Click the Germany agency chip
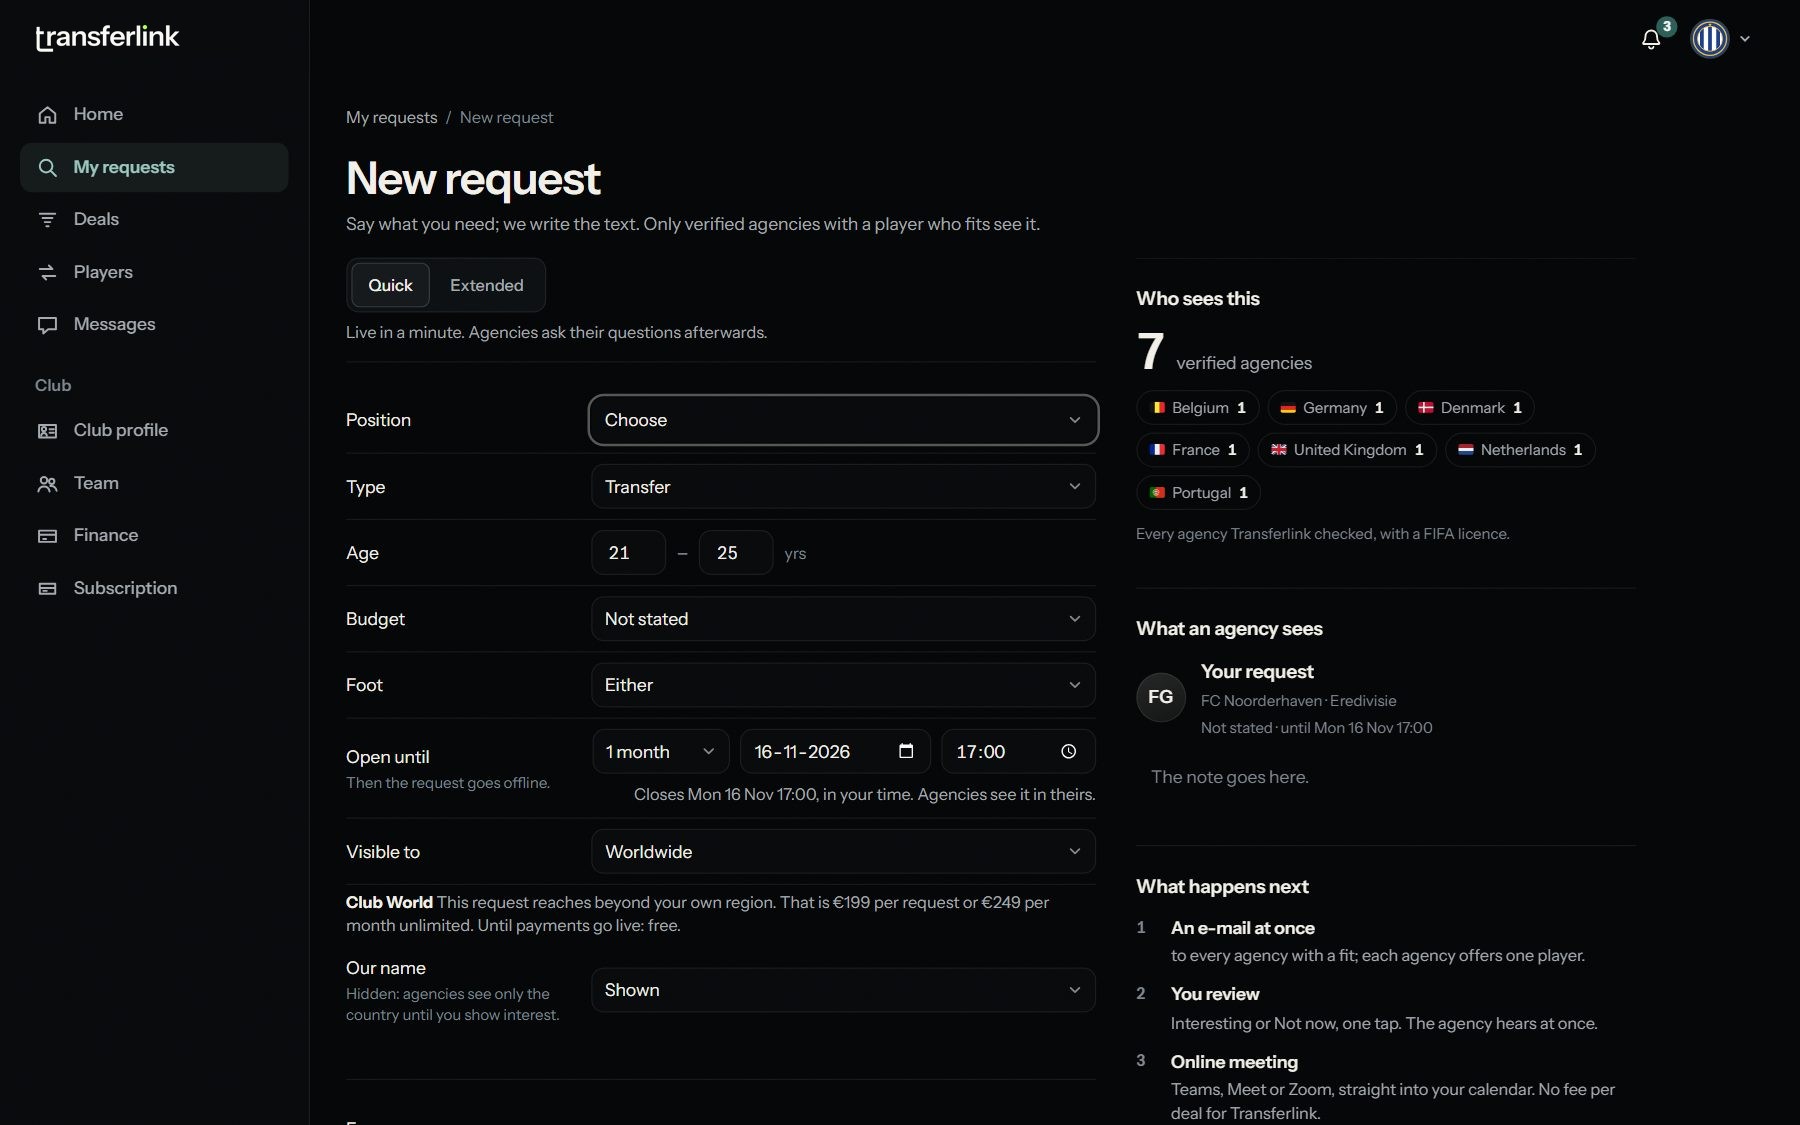This screenshot has width=1800, height=1125. pyautogui.click(x=1332, y=408)
